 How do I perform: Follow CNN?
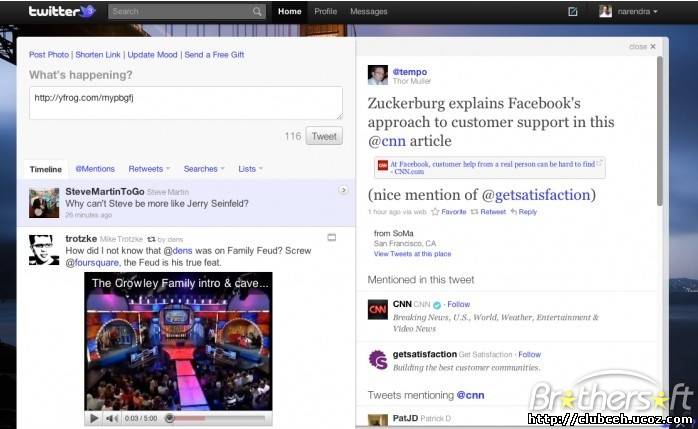[459, 304]
